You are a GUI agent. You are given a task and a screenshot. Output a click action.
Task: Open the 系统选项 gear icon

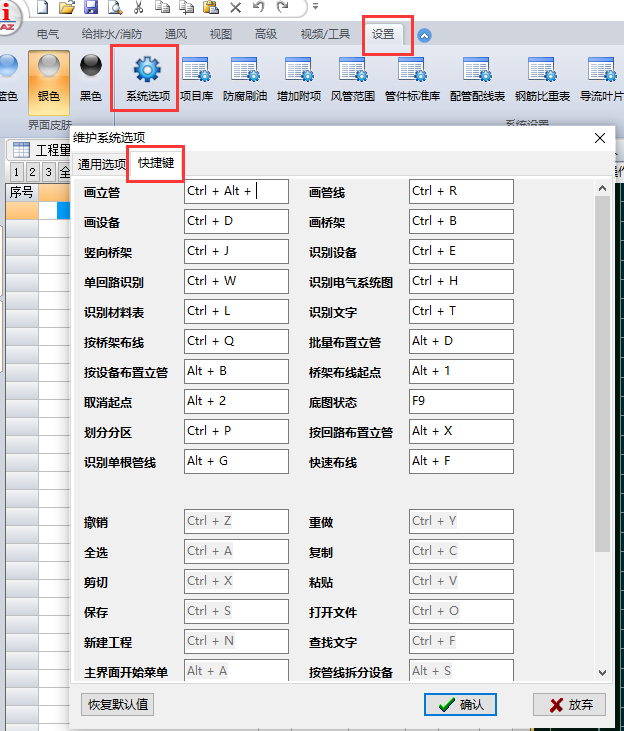click(x=147, y=72)
